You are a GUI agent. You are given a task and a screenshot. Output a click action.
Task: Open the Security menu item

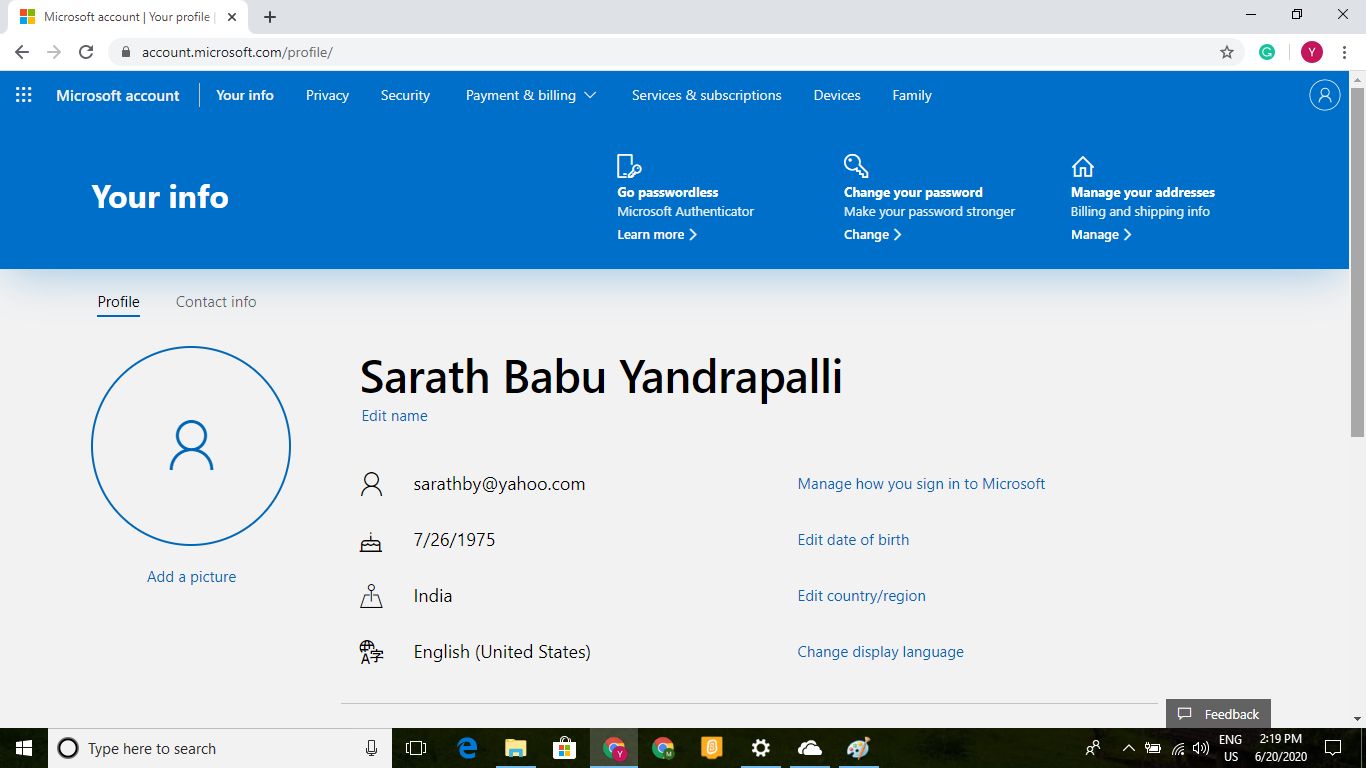pos(405,95)
